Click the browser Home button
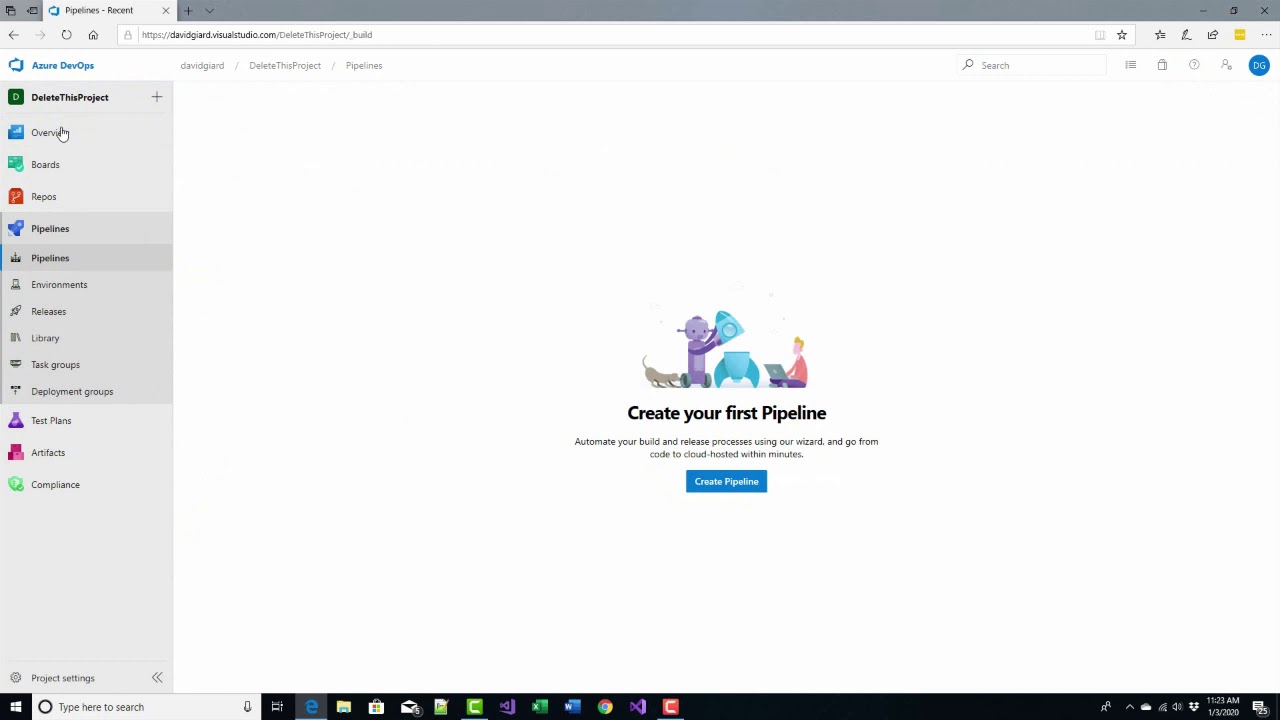Viewport: 1280px width, 720px height. [x=93, y=35]
